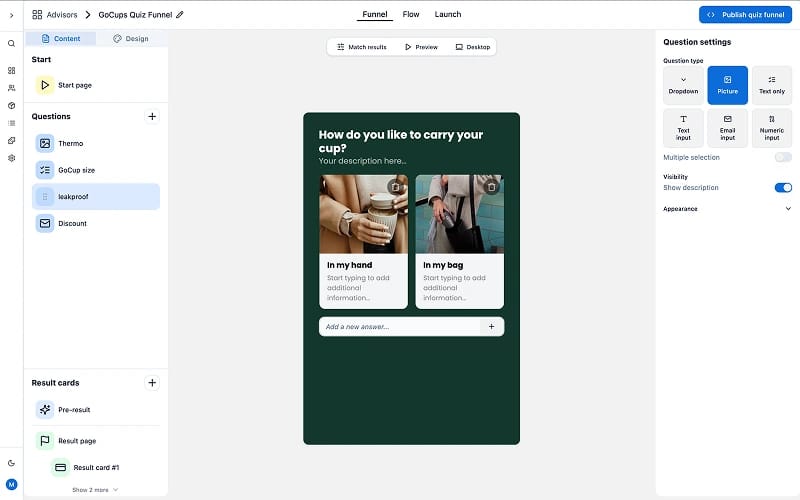Enable the Multiple selection toggle
The image size is (800, 500).
(x=783, y=157)
